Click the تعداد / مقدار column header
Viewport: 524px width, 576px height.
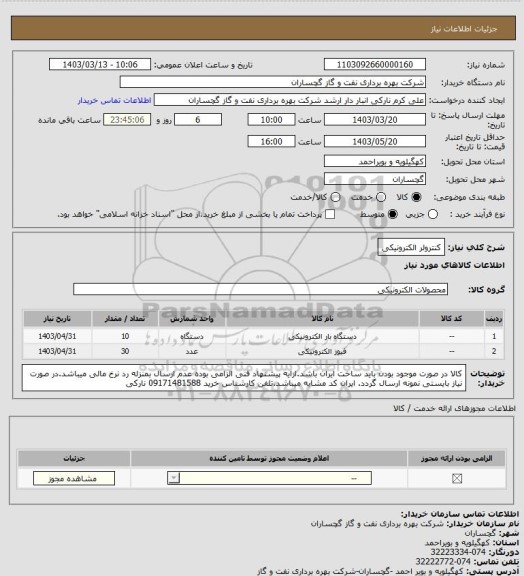point(125,318)
